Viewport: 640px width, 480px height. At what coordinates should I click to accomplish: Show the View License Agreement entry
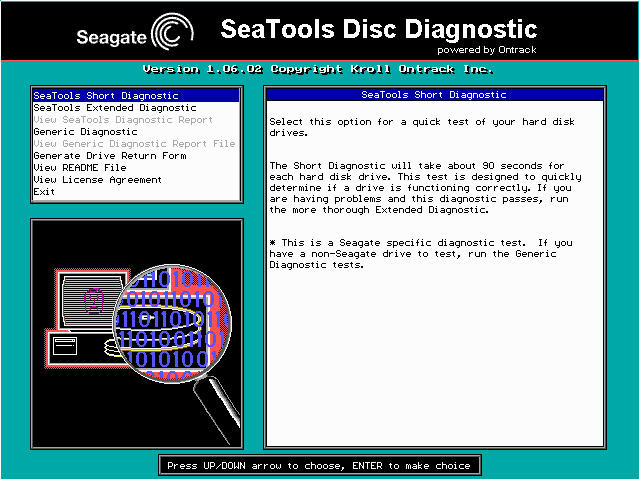click(x=97, y=180)
